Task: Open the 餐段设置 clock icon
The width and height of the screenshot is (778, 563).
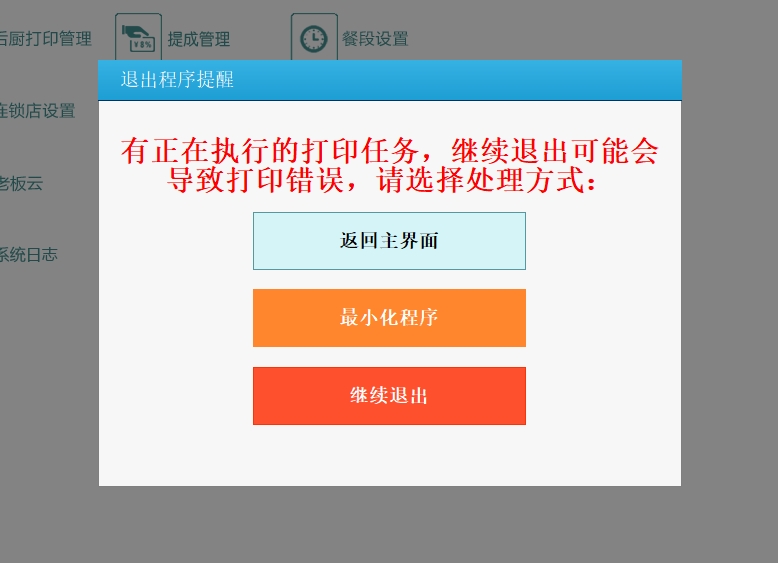Action: (314, 37)
